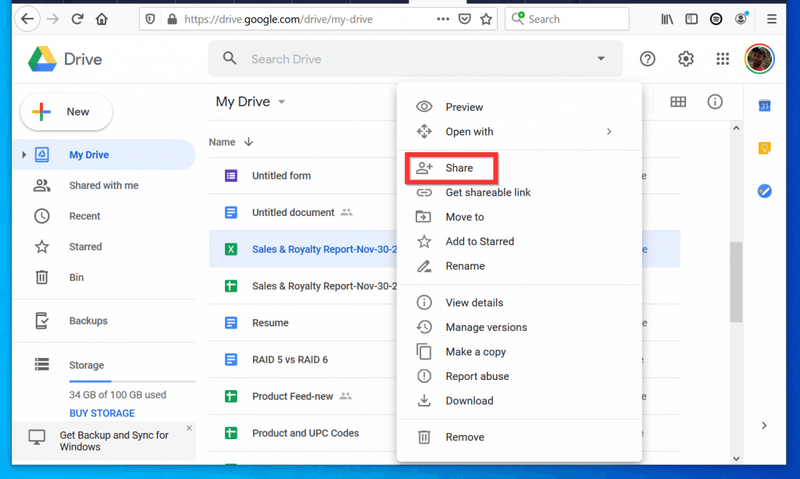Image resolution: width=800 pixels, height=479 pixels.
Task: Choose Get shareable link
Action: [519, 192]
